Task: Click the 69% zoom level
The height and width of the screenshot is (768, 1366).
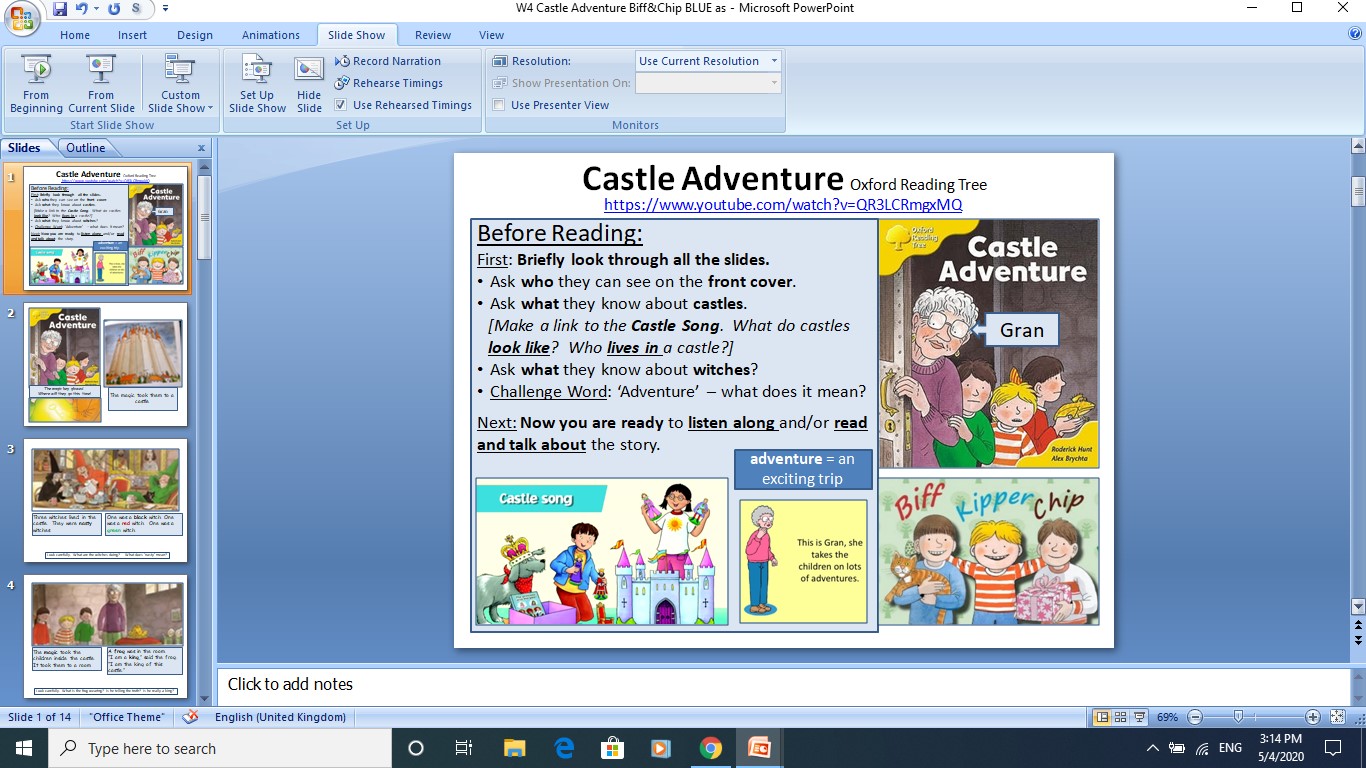Action: click(x=1167, y=717)
